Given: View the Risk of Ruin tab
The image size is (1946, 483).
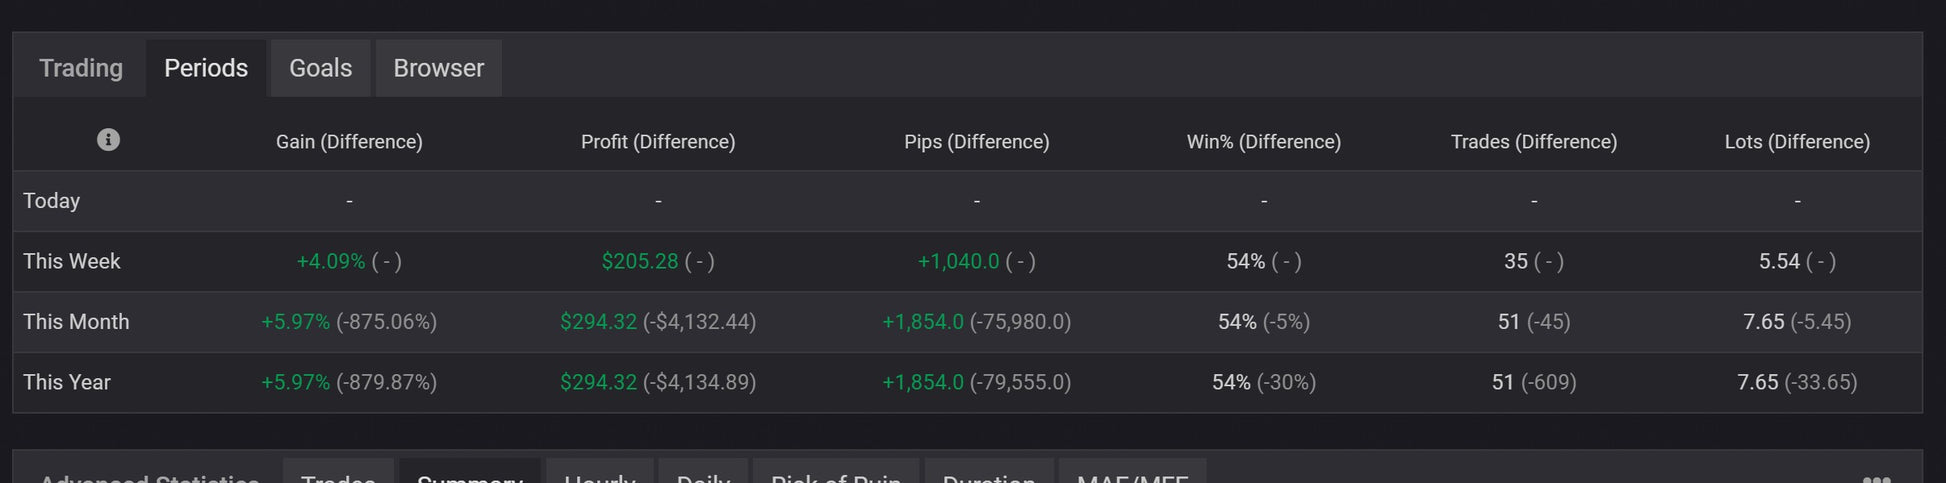Looking at the screenshot, I should pos(836,476).
